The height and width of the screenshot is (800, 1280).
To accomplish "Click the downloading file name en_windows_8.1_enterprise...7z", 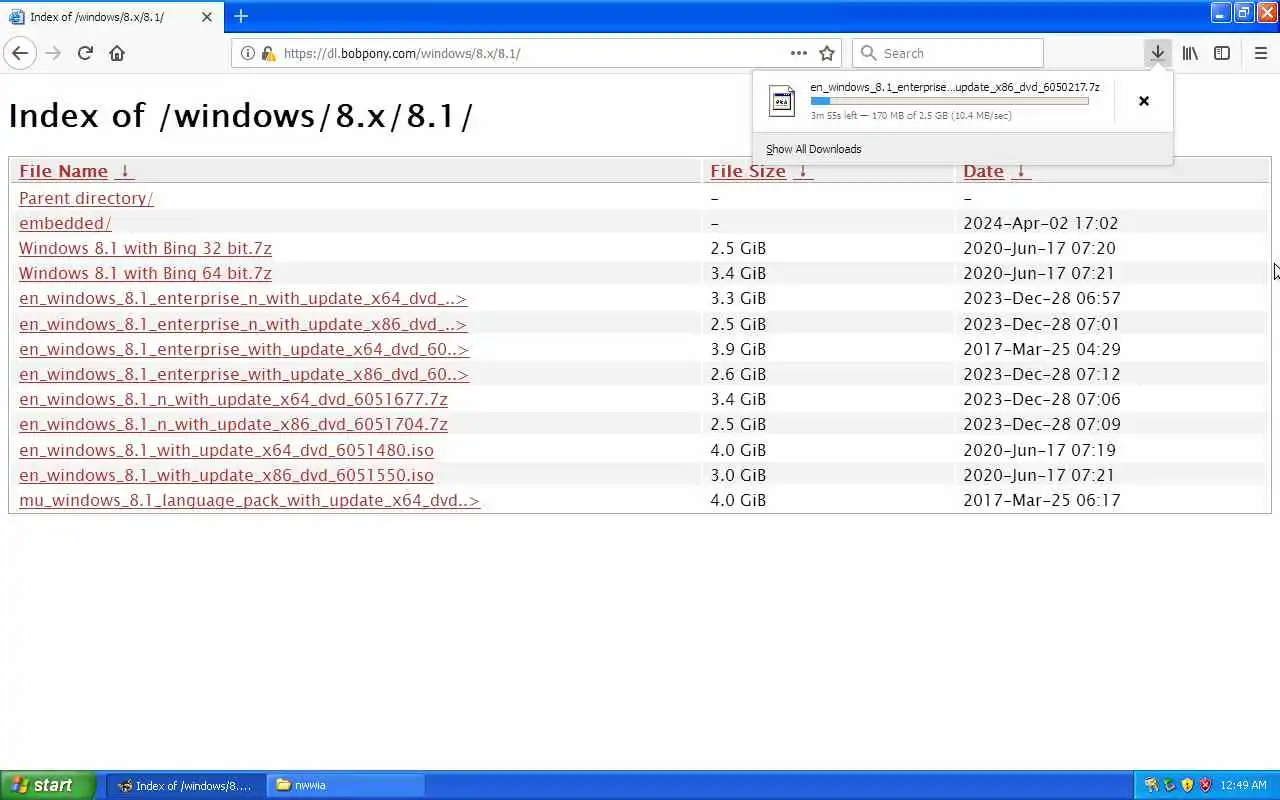I will point(955,87).
